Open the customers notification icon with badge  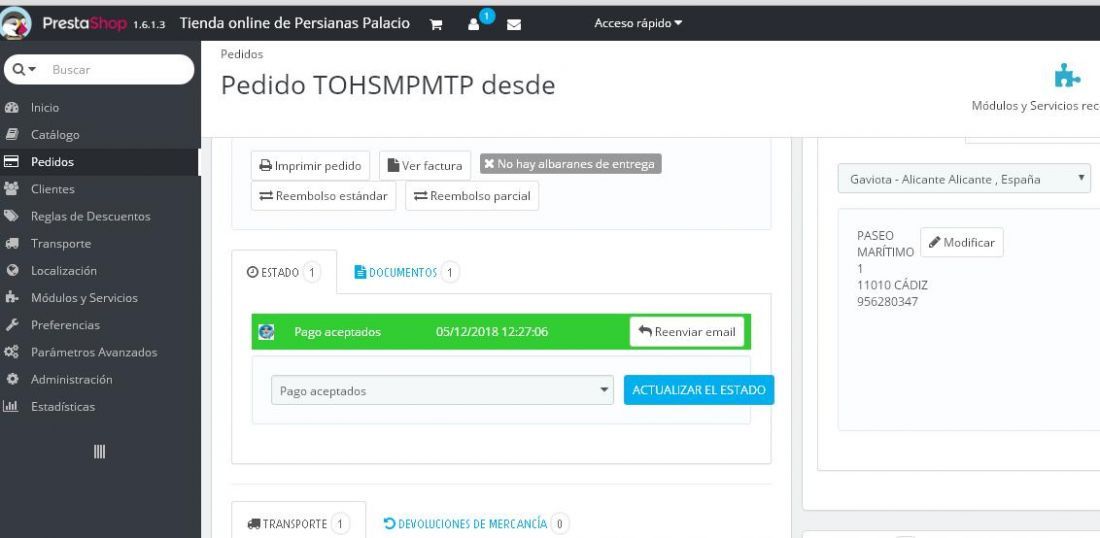click(474, 24)
